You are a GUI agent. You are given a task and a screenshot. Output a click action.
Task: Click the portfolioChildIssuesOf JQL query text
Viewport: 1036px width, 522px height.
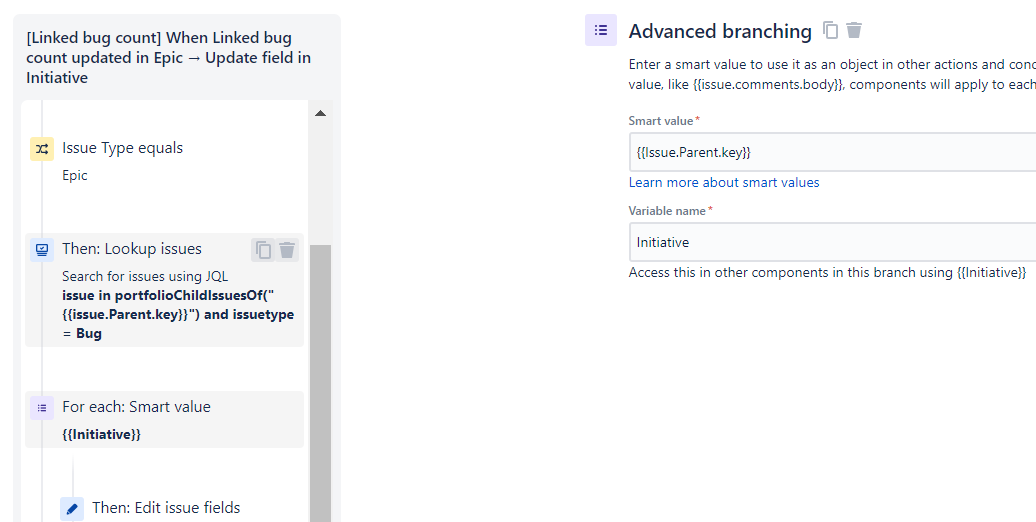pos(178,314)
